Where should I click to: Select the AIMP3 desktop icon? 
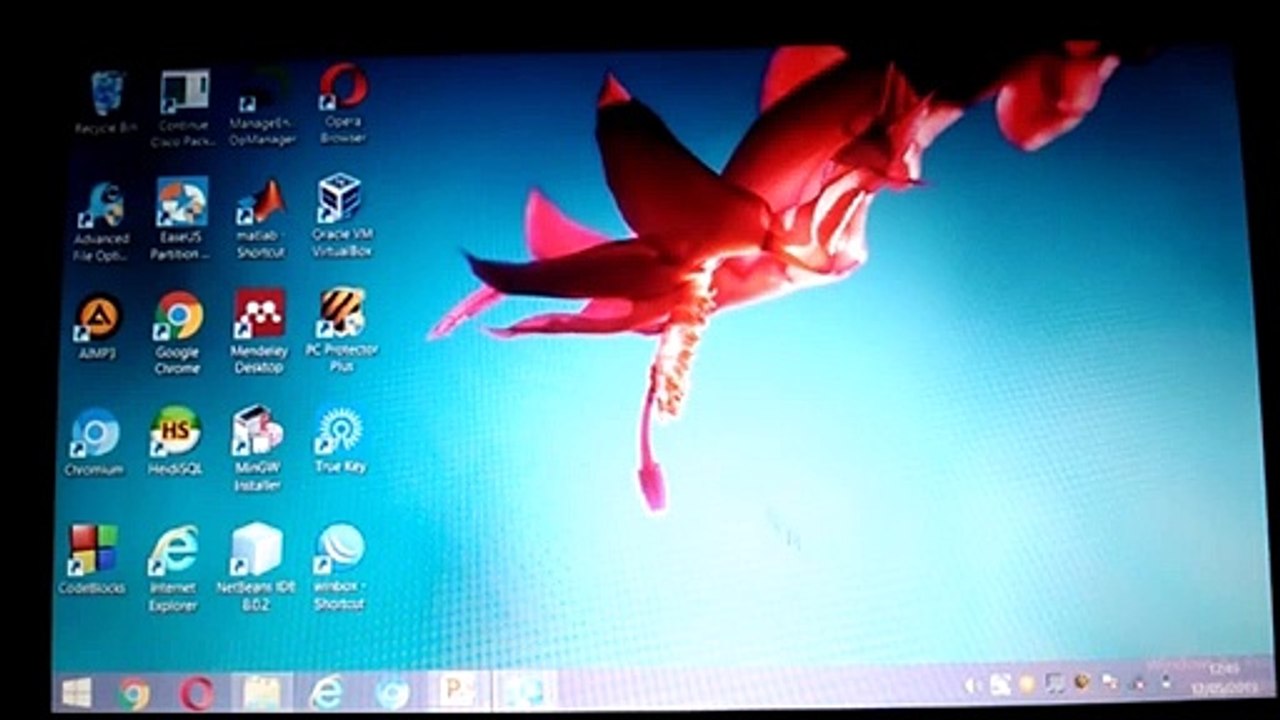(x=98, y=328)
